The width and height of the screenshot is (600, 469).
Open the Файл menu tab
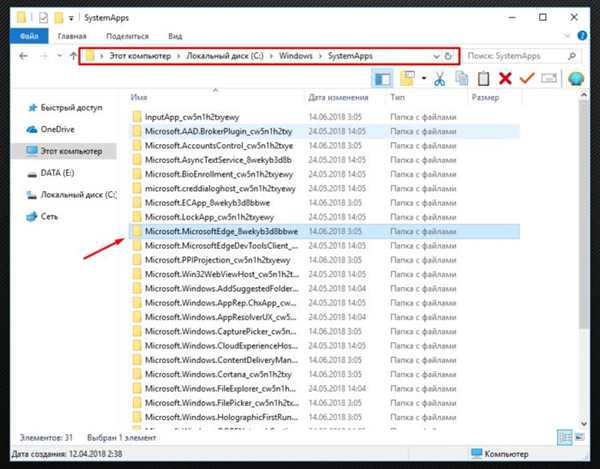click(29, 36)
